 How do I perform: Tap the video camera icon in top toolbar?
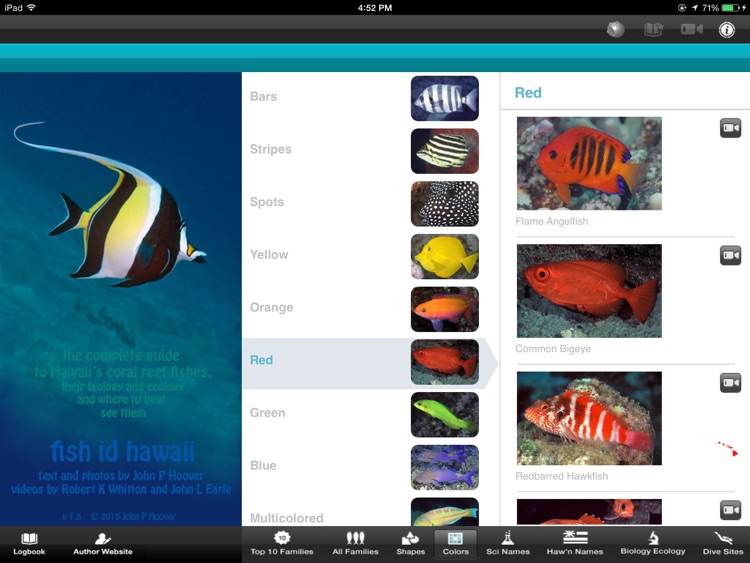[x=692, y=29]
